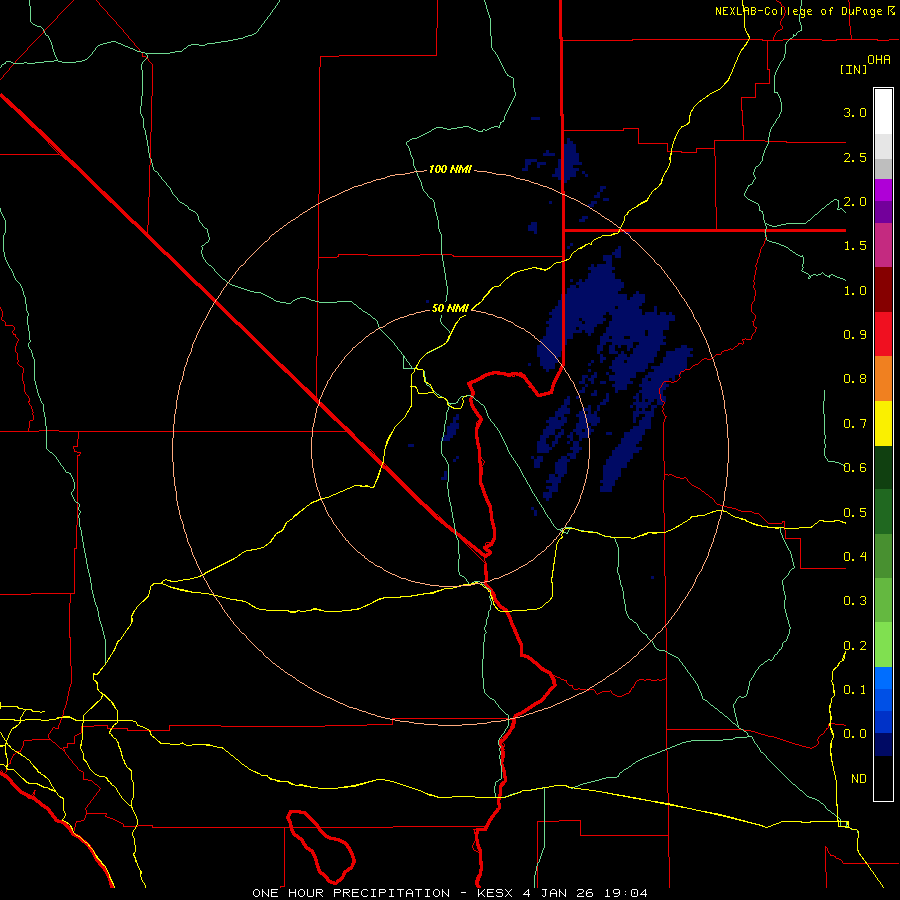Screen dimensions: 900x900
Task: Click the 1.5 scale value
Action: click(855, 246)
